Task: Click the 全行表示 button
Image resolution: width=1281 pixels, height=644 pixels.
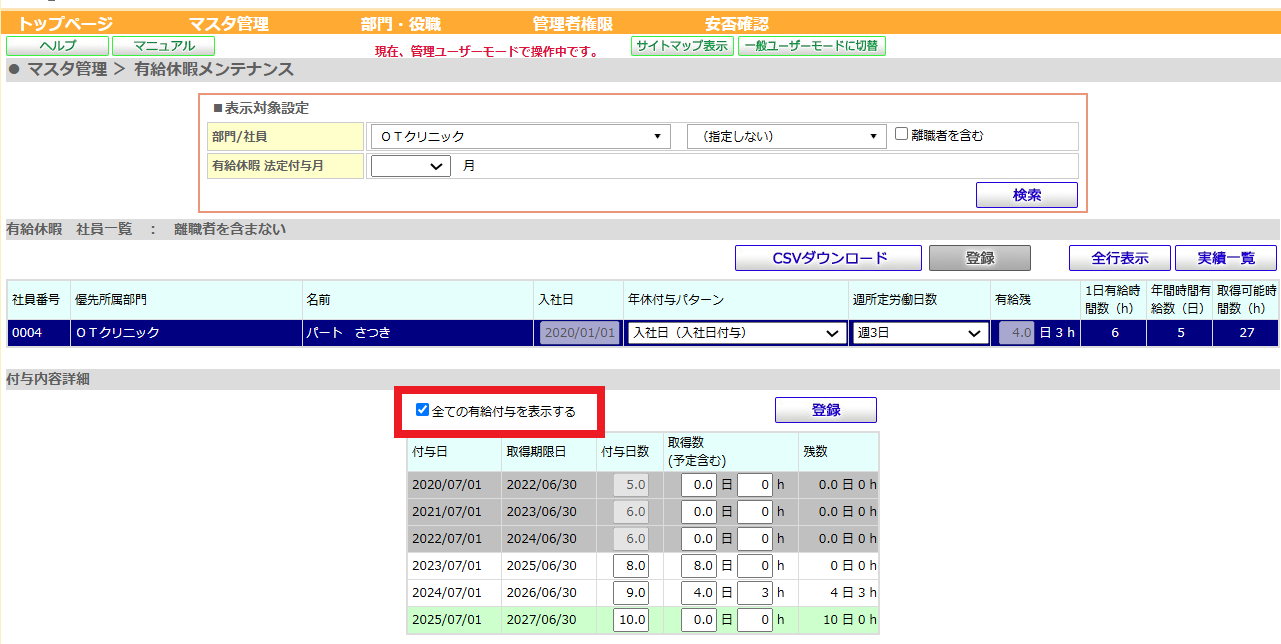Action: [x=1119, y=258]
